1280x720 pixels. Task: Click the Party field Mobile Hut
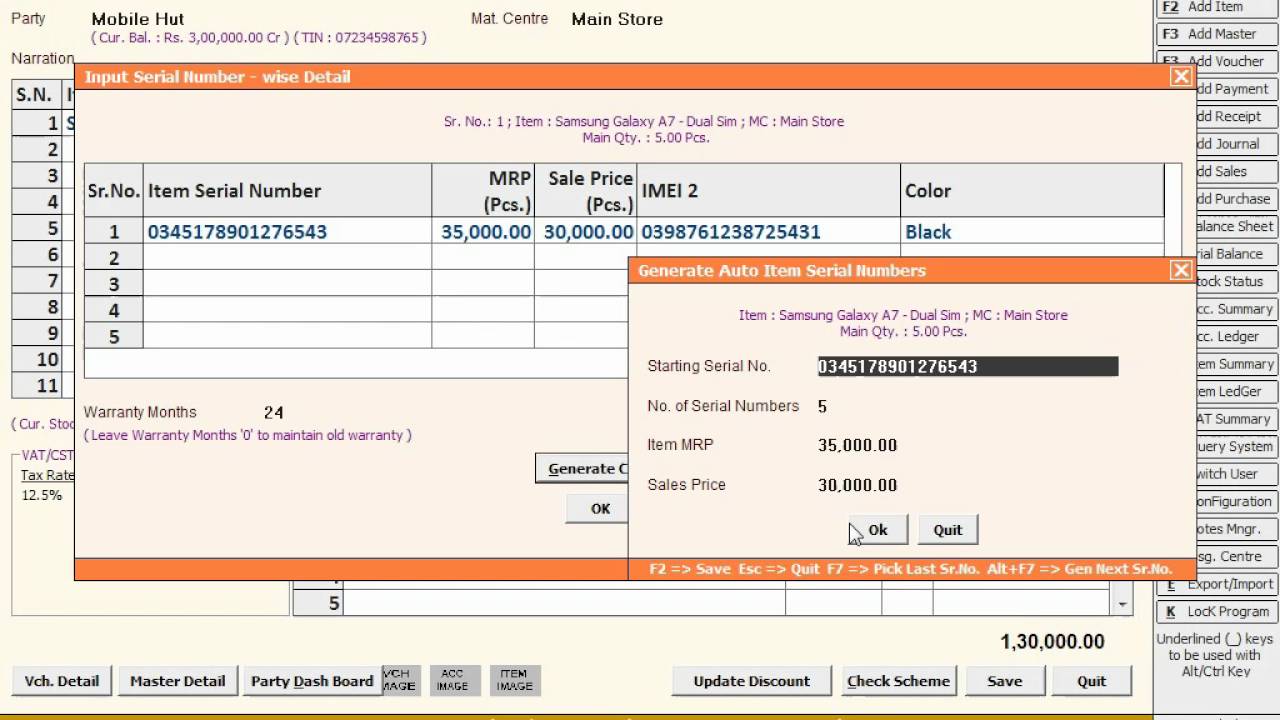point(138,19)
